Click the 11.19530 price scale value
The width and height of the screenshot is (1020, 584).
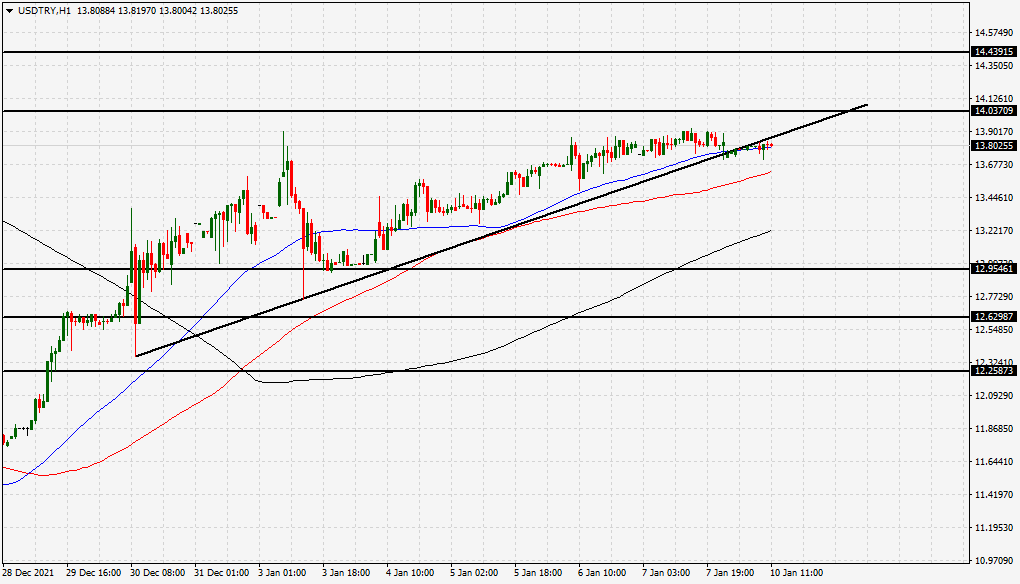coord(994,527)
